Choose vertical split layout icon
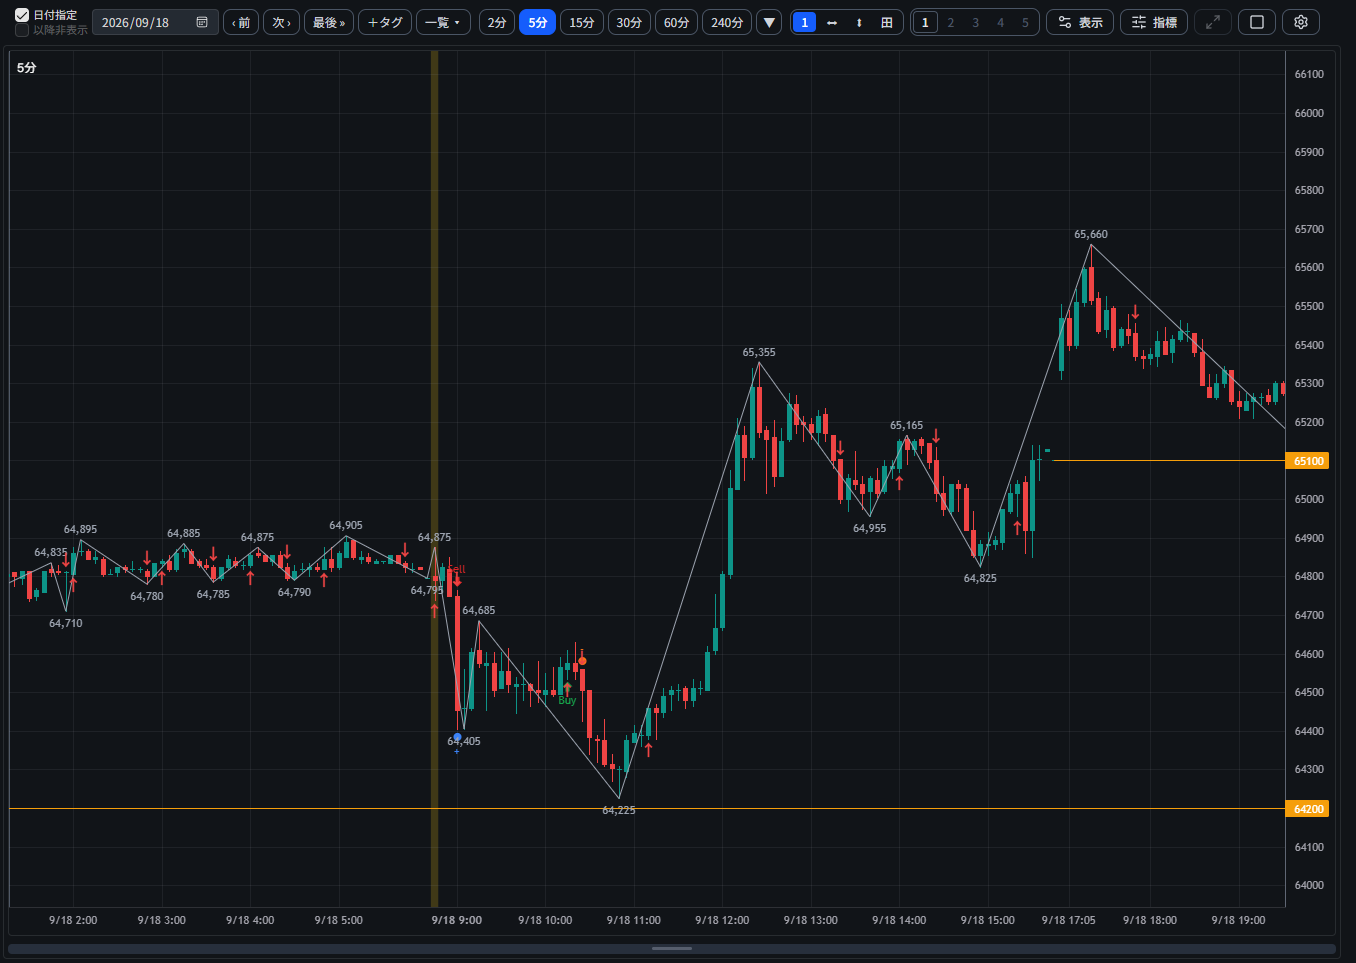This screenshot has width=1356, height=963. (859, 22)
